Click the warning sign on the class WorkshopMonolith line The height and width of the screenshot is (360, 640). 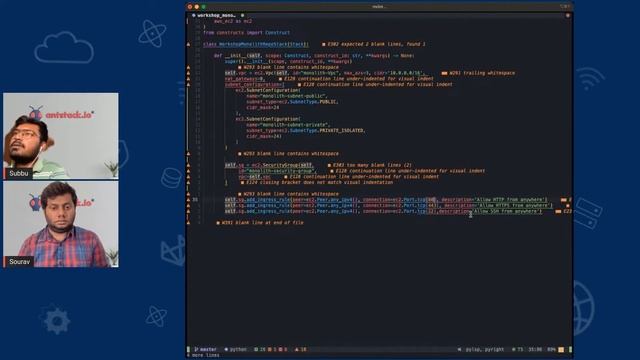pos(189,44)
